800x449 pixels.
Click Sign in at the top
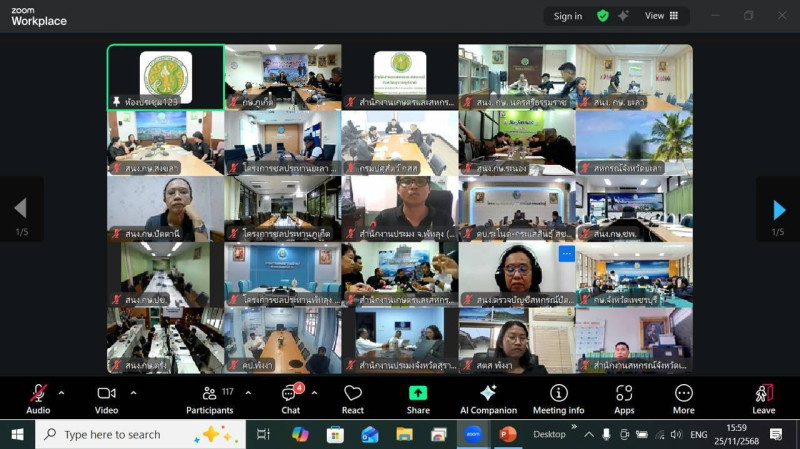(x=568, y=16)
